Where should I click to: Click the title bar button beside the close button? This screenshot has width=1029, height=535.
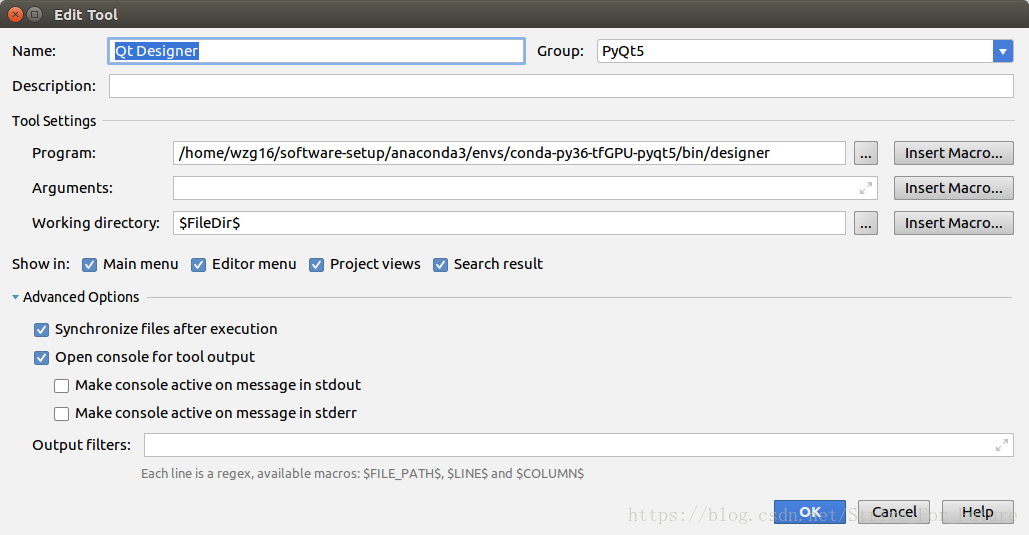coord(35,14)
